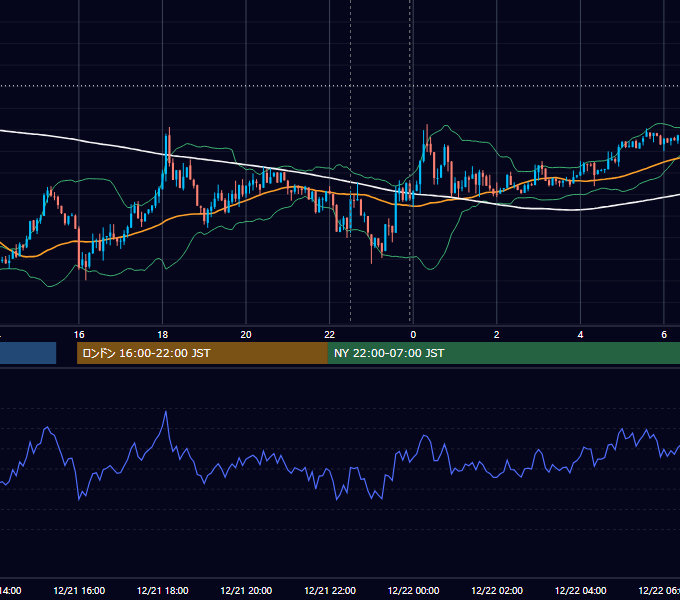Click the ロンドン 16:00-22:00 JST session bar
Viewport: 680px width, 600px height.
click(x=202, y=353)
